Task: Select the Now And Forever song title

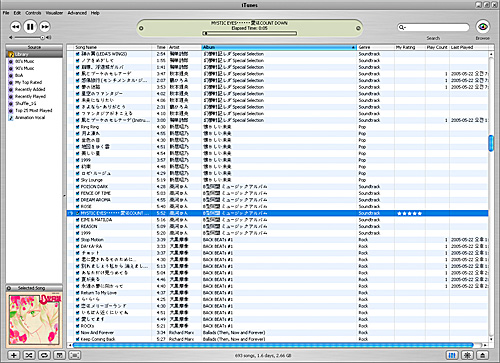Action: pyautogui.click(x=97, y=333)
